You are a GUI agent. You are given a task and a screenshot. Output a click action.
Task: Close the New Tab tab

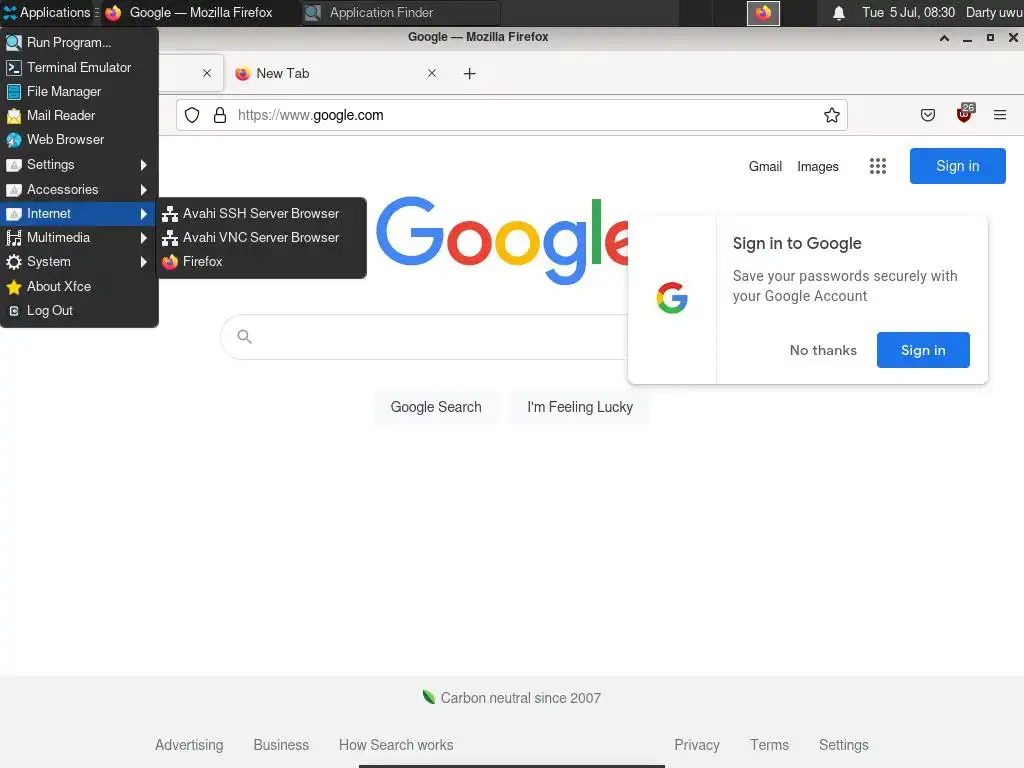(432, 73)
